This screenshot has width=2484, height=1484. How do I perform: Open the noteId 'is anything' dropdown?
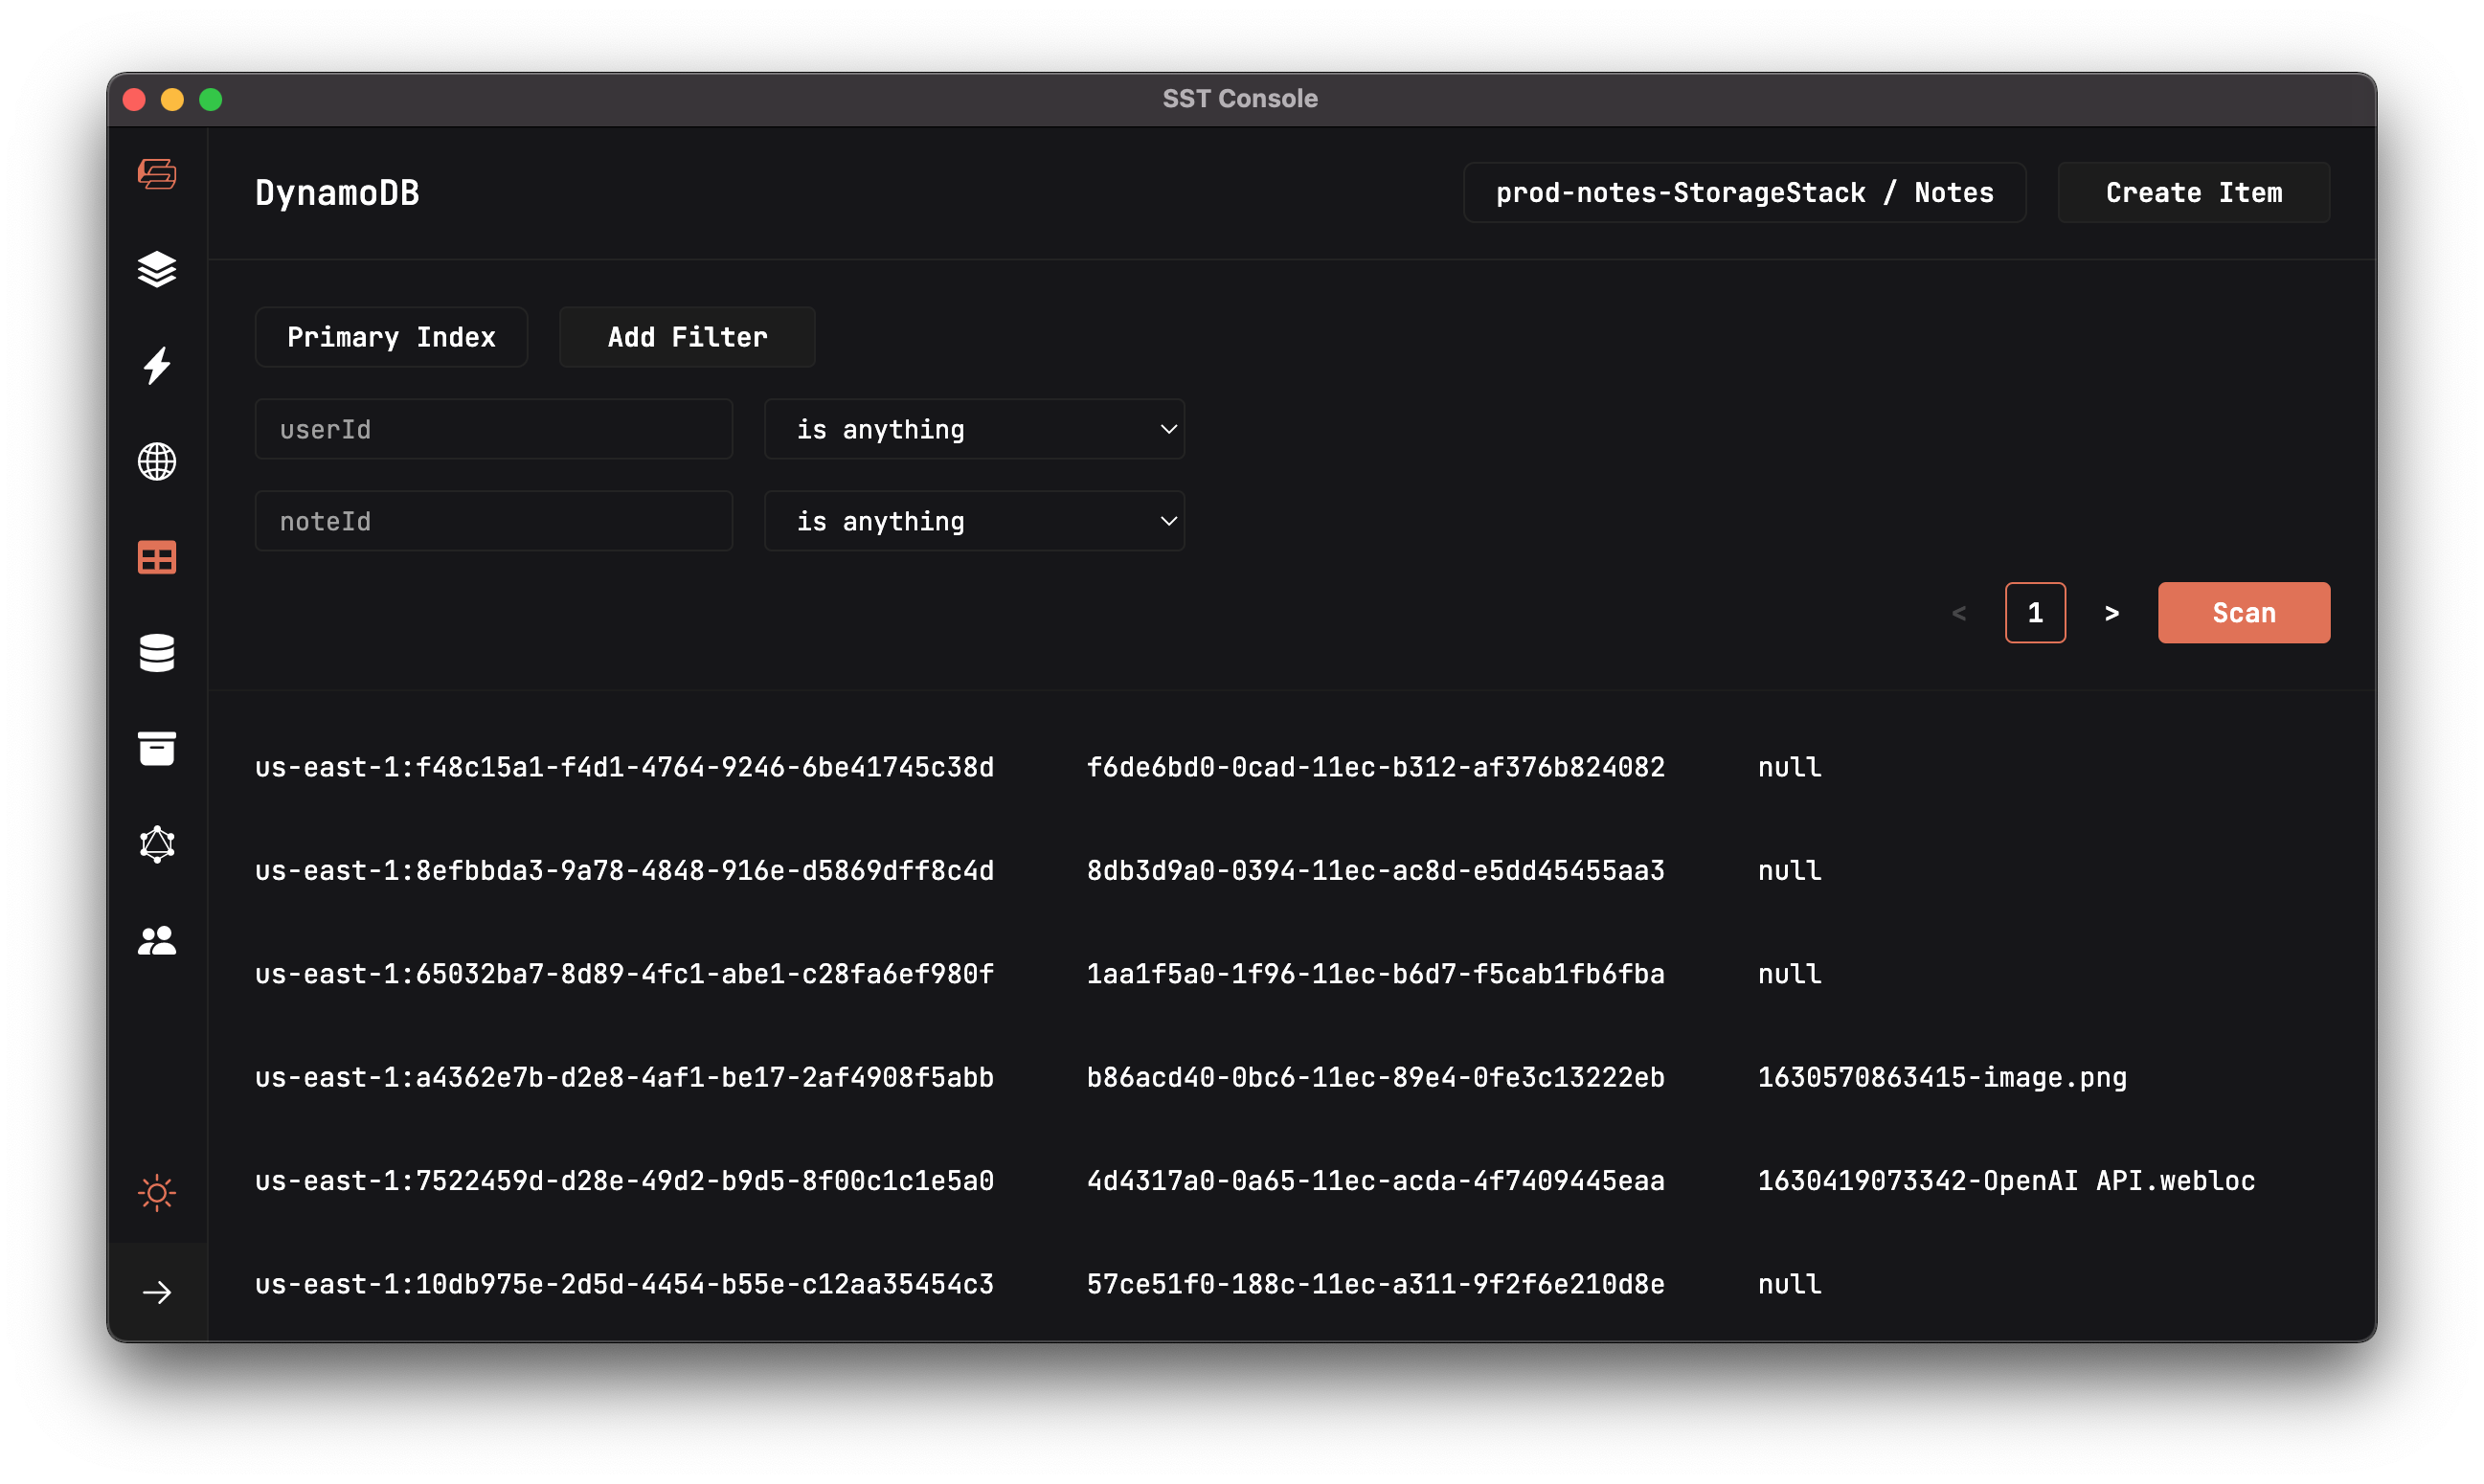974,521
